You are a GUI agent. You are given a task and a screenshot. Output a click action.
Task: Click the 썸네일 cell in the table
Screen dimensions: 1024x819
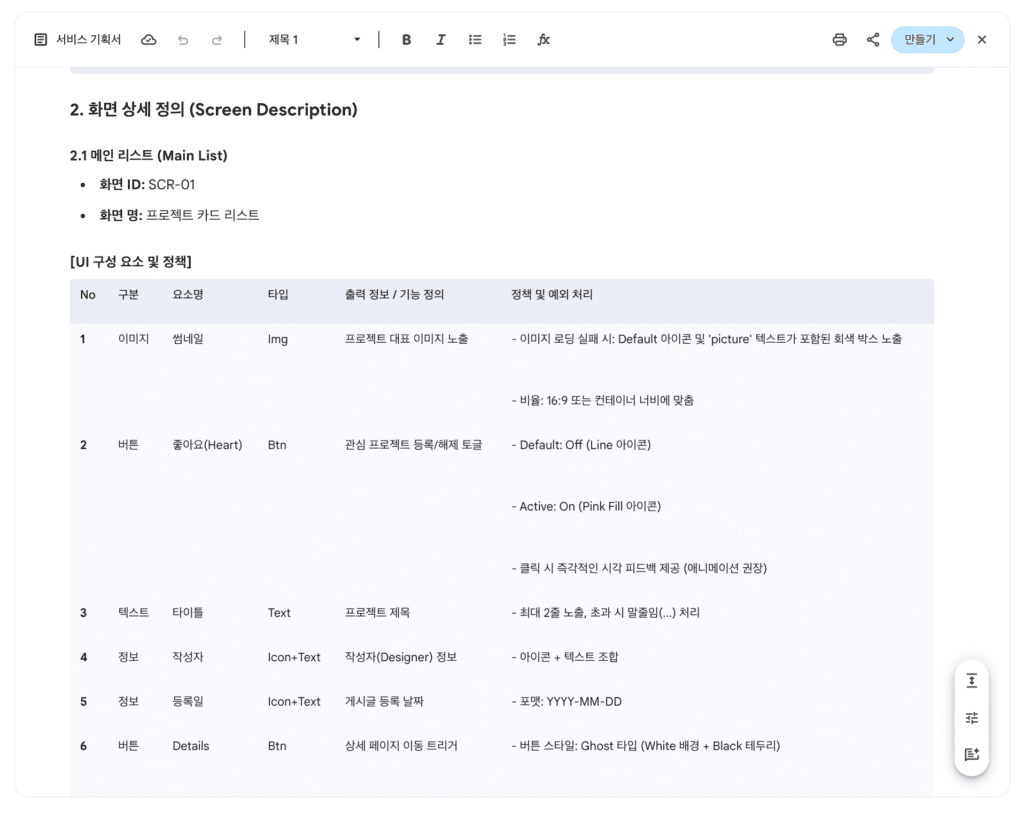point(187,339)
